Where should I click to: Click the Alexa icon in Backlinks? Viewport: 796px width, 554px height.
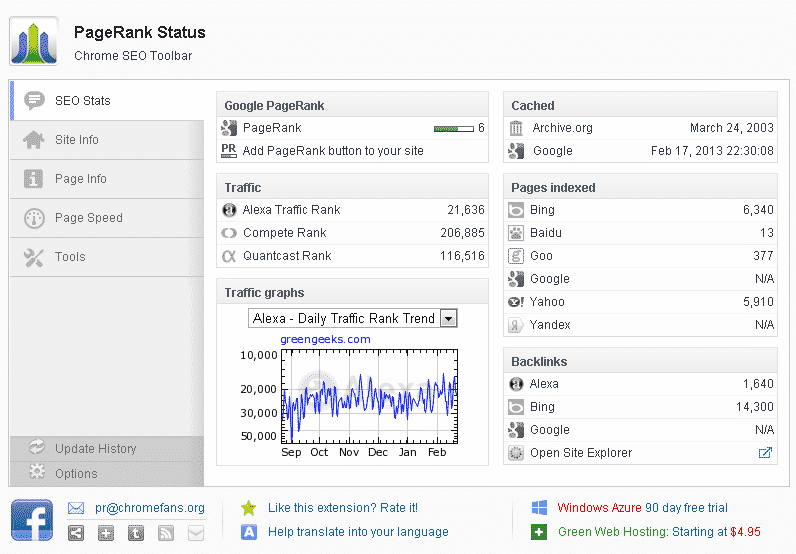516,384
